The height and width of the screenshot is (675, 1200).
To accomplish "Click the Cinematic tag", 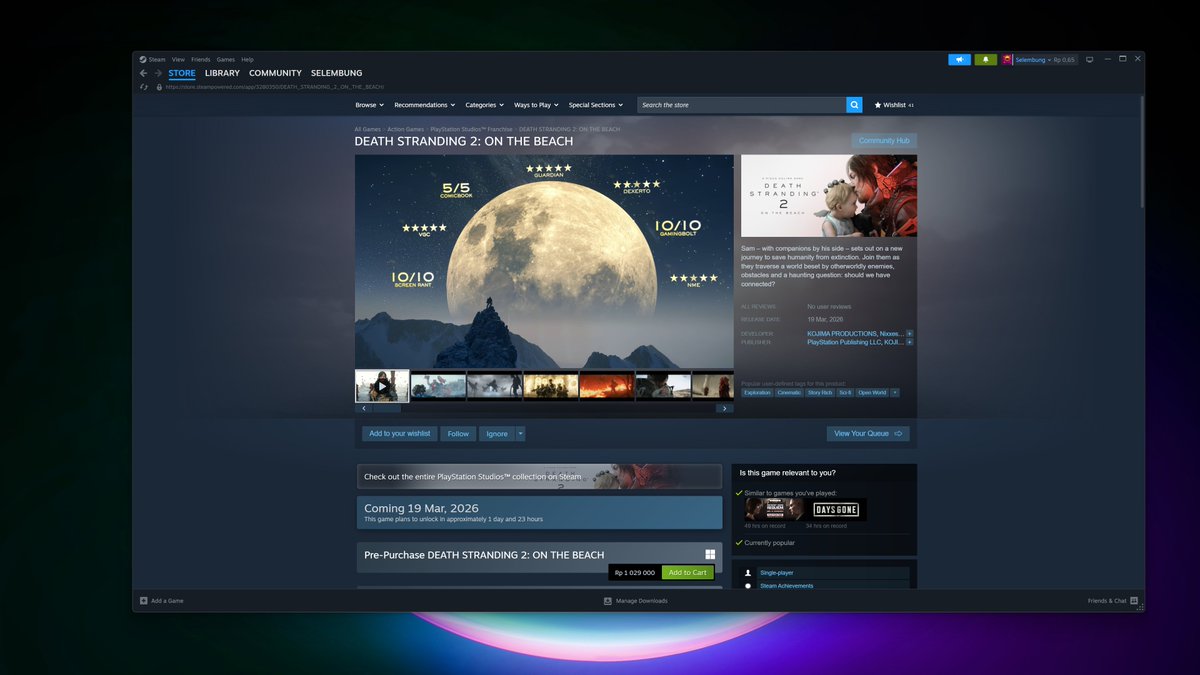I will point(789,393).
